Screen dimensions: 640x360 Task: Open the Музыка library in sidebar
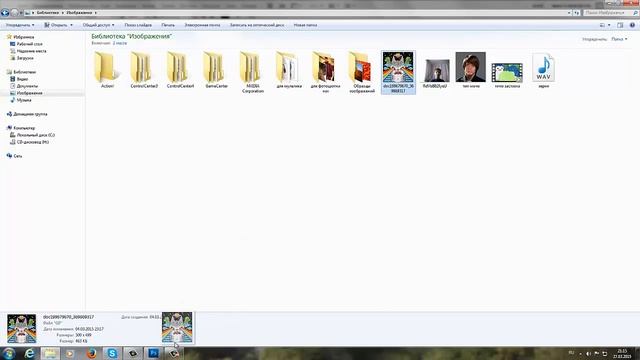tap(24, 100)
